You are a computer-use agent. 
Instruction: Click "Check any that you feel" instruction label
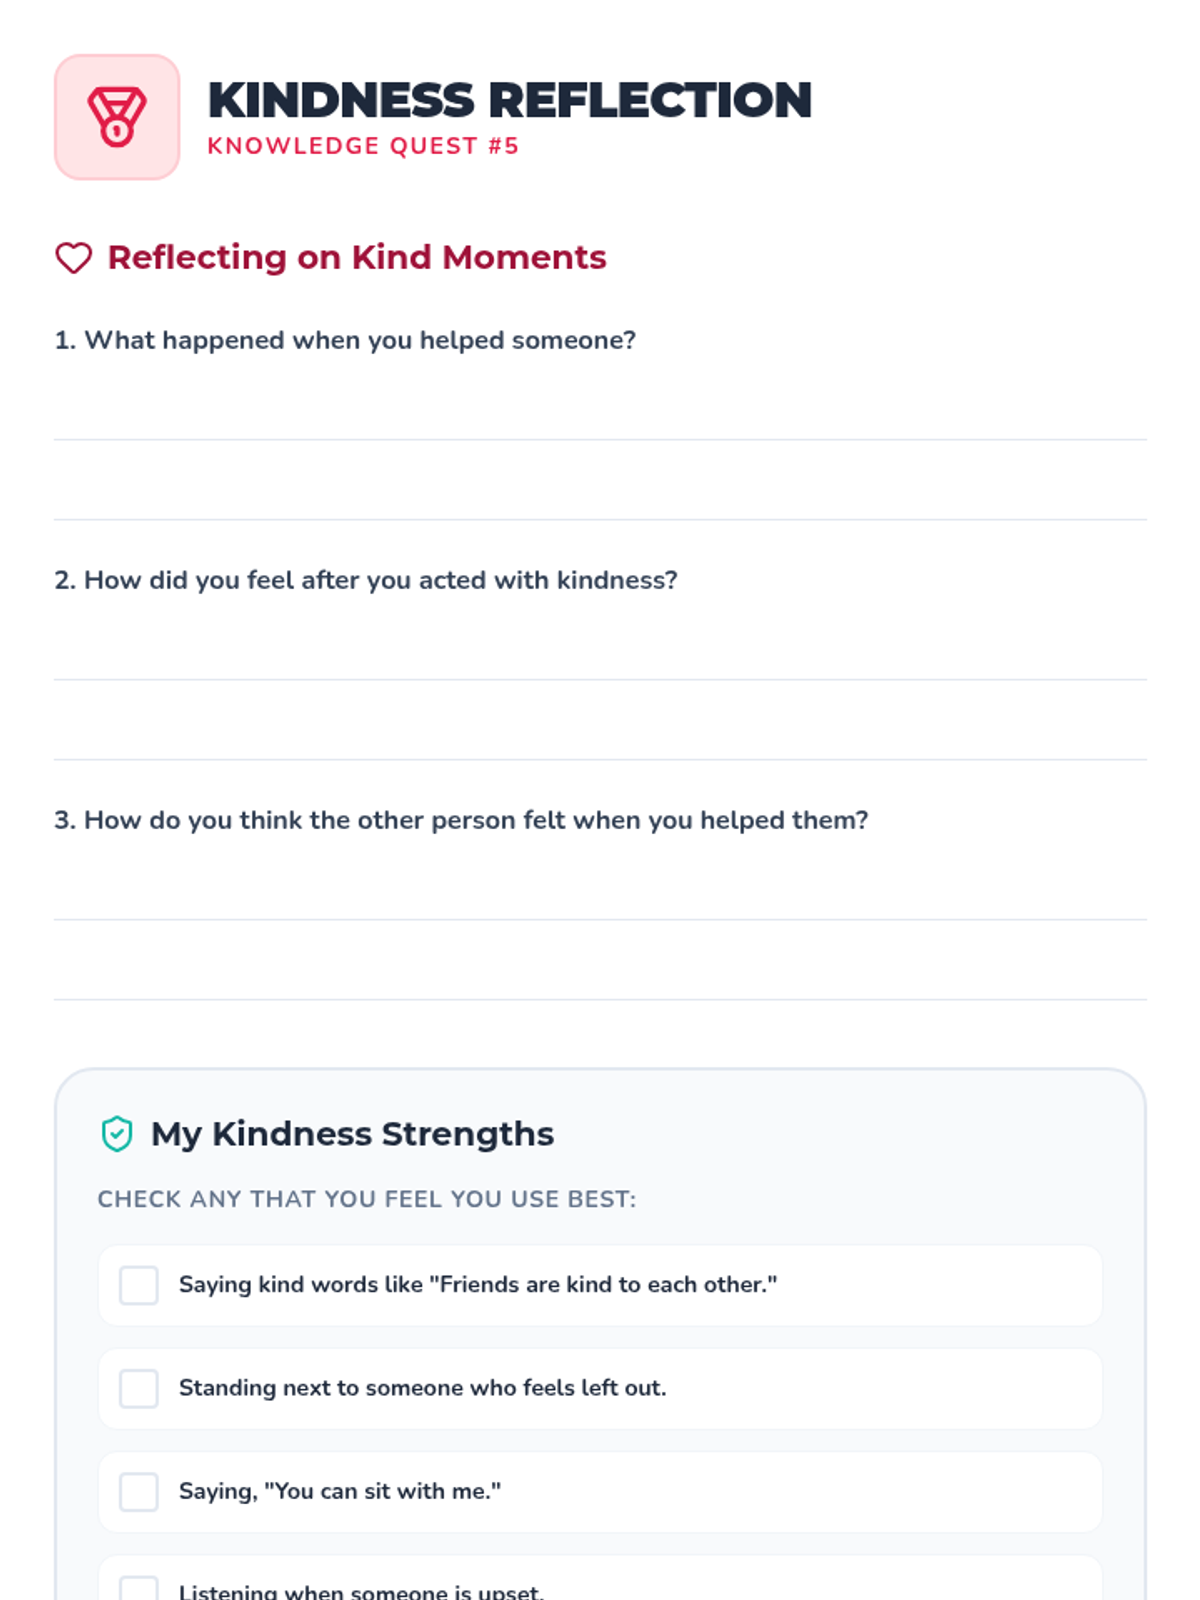366,1199
